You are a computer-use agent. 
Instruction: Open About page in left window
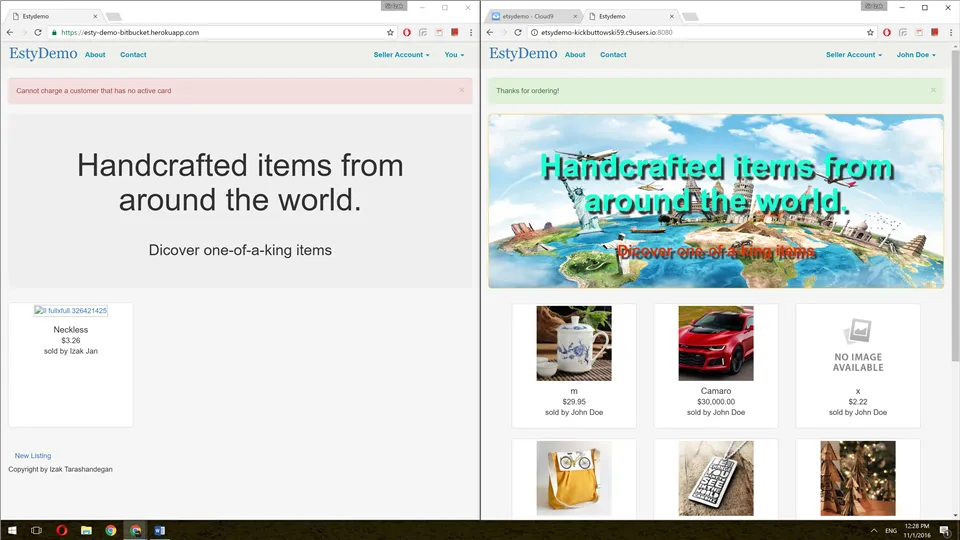[95, 54]
